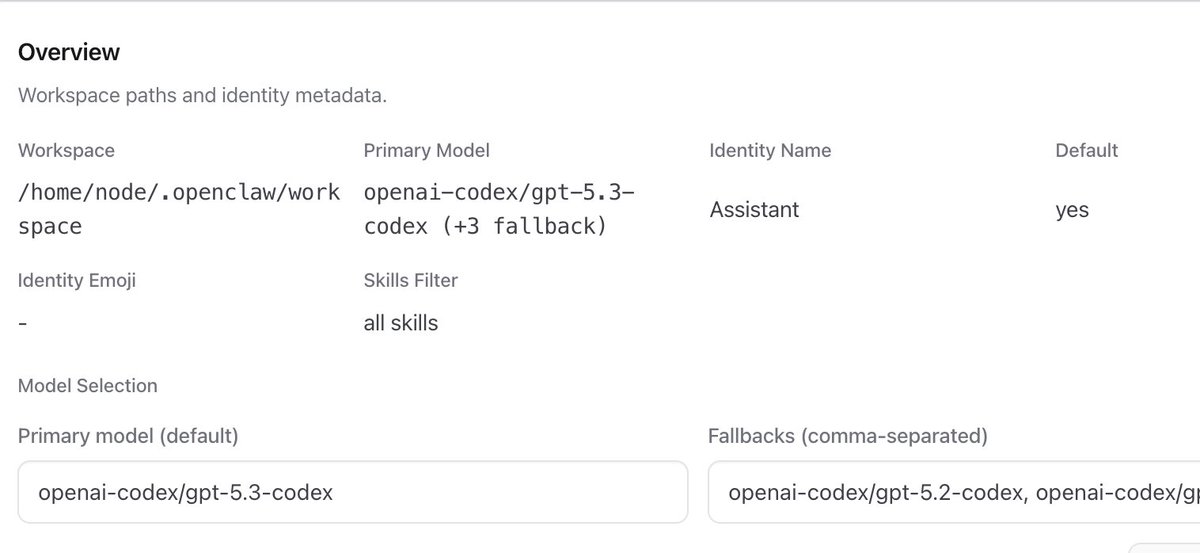Image resolution: width=1200 pixels, height=553 pixels.
Task: Click the Primary Model value text
Action: 499,209
